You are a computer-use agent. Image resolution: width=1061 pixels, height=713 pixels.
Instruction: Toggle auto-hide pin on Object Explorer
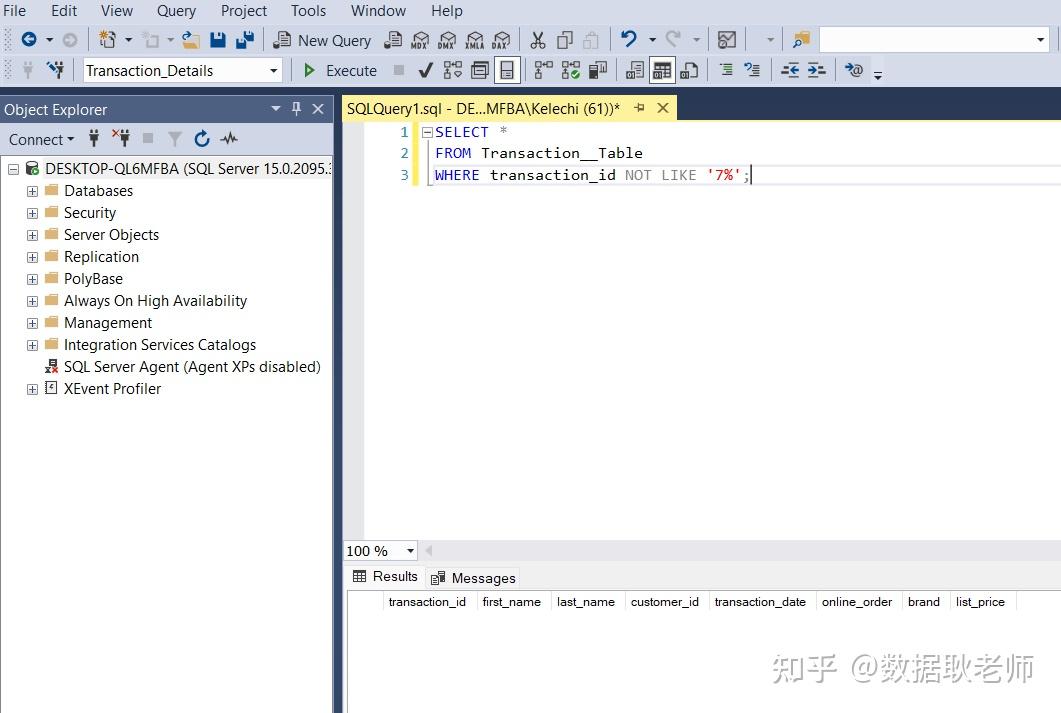[298, 109]
